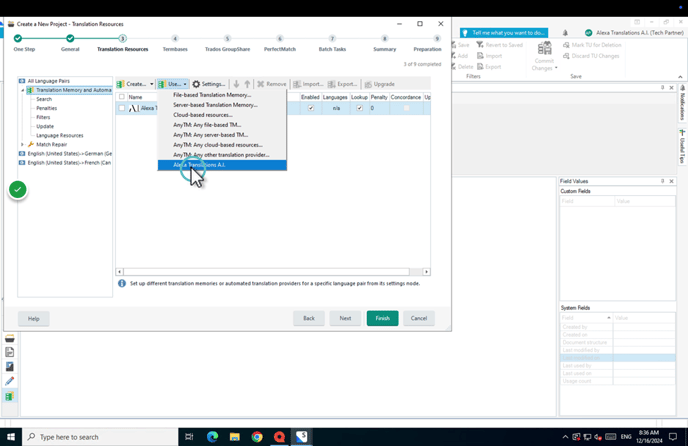Click the Help button
The height and width of the screenshot is (446, 688).
(x=34, y=319)
